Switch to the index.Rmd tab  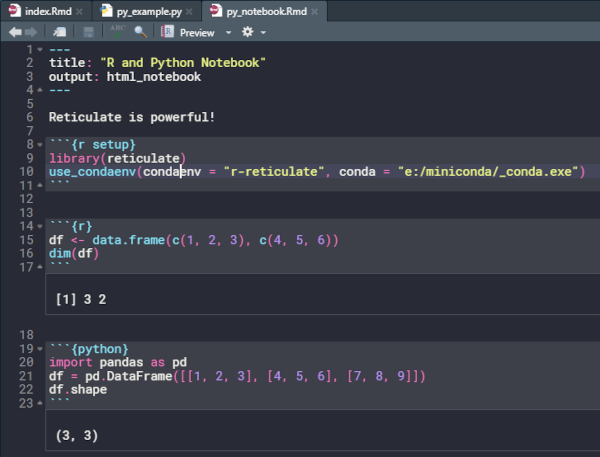point(48,11)
